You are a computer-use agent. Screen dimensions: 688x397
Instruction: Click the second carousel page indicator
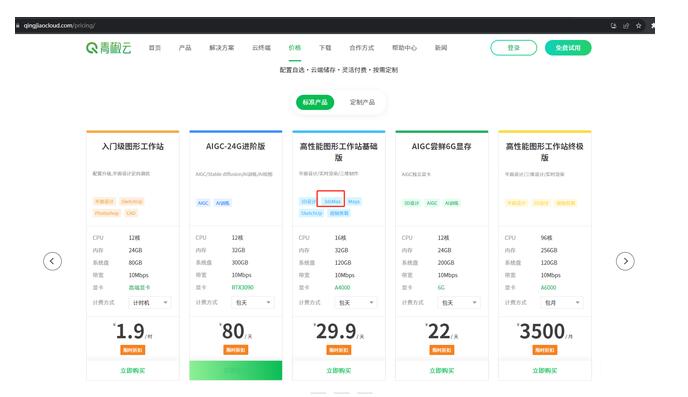click(342, 393)
